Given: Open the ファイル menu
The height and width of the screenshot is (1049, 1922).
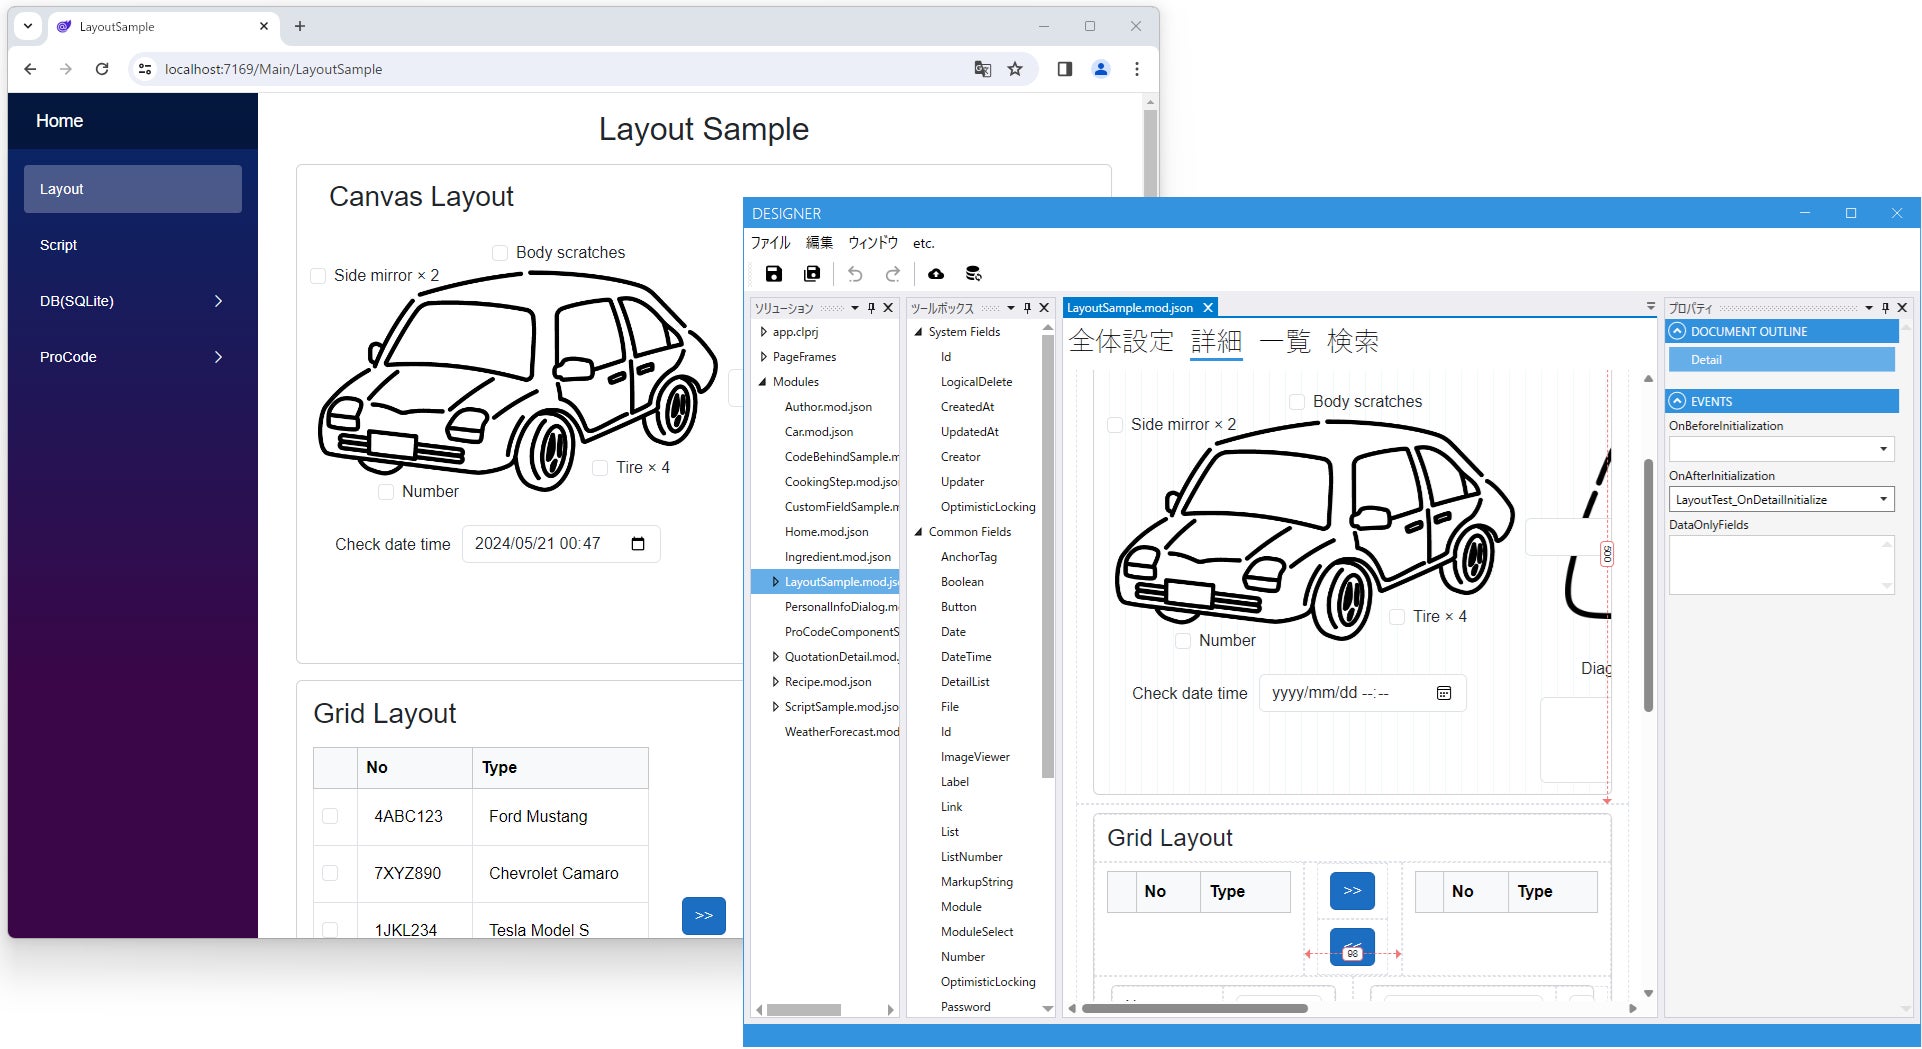Looking at the screenshot, I should (770, 243).
